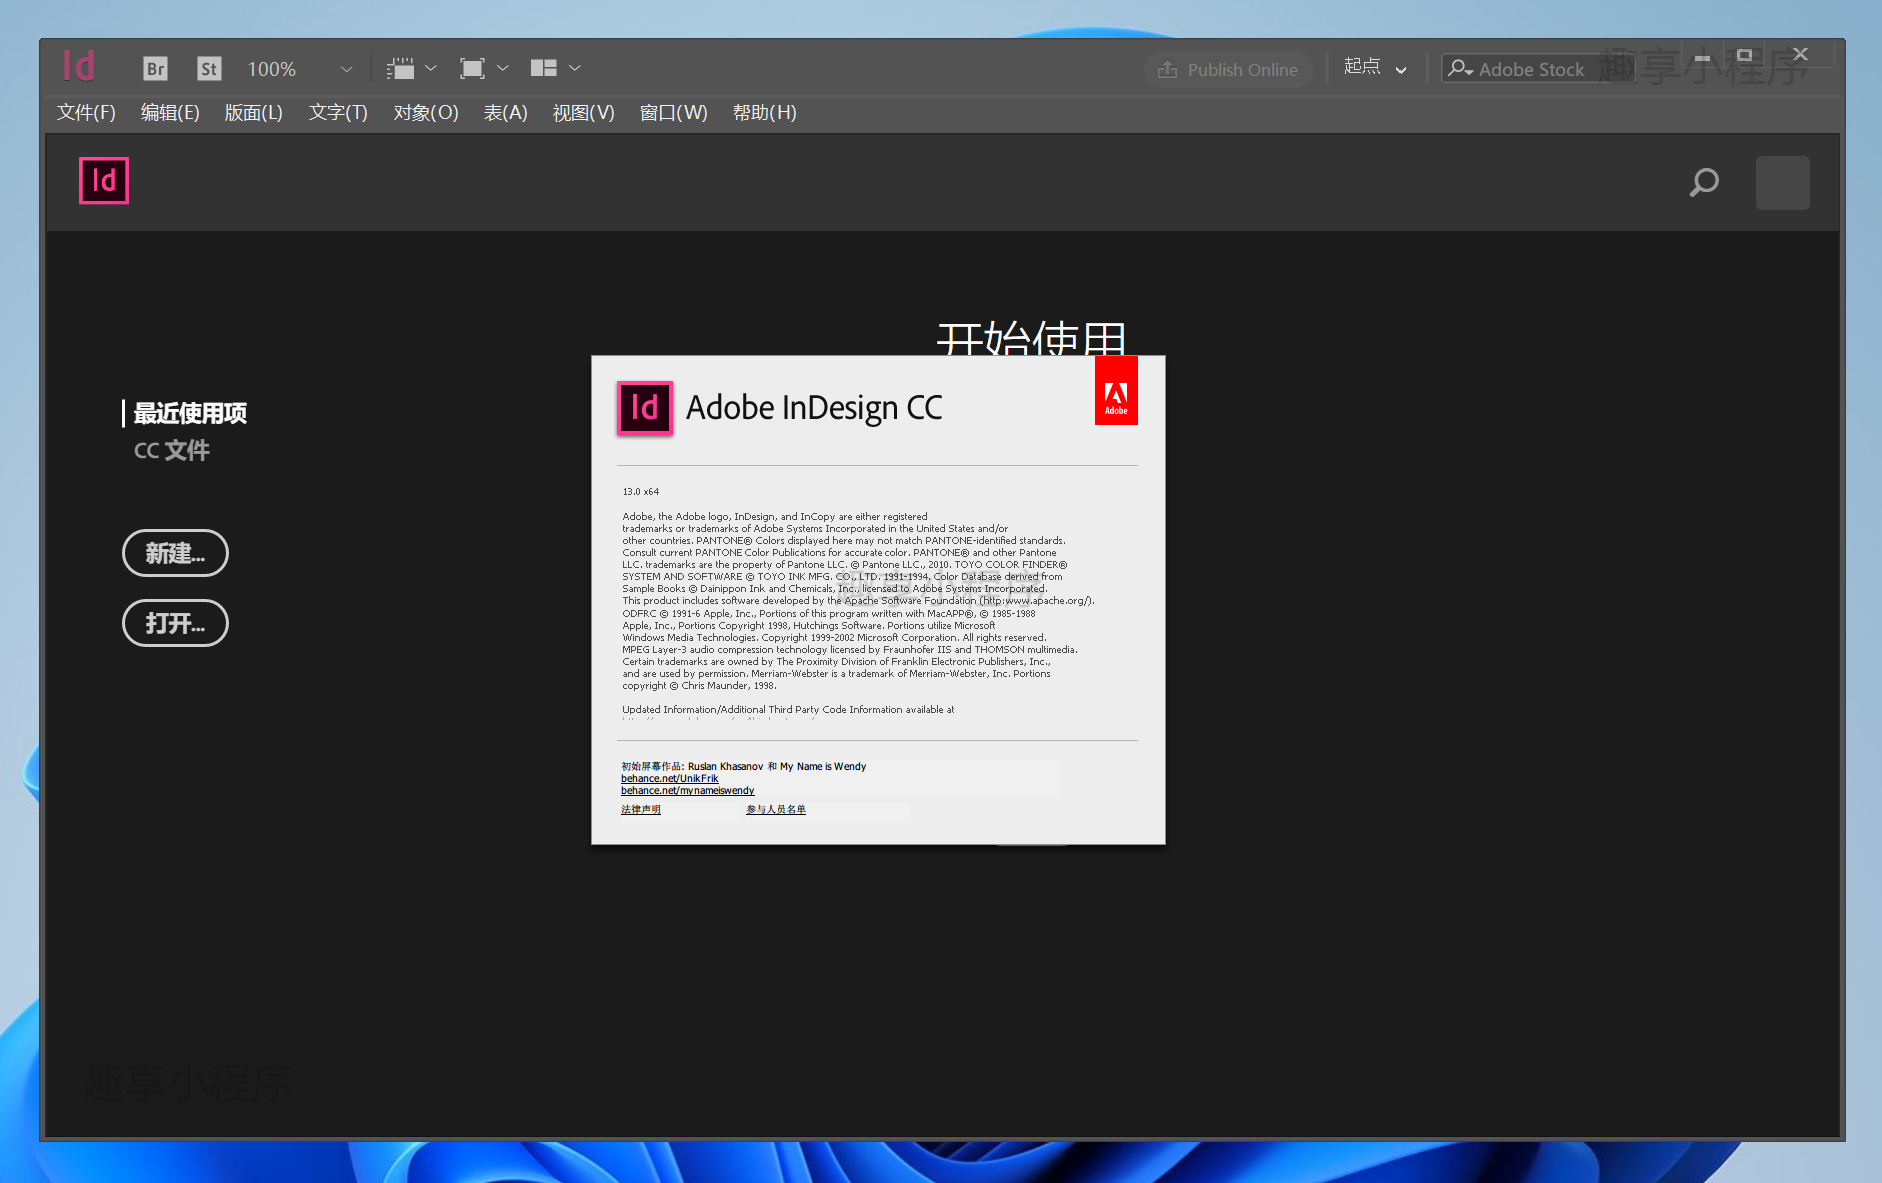Open Adobe Stock via St icon
The image size is (1882, 1183).
(208, 68)
